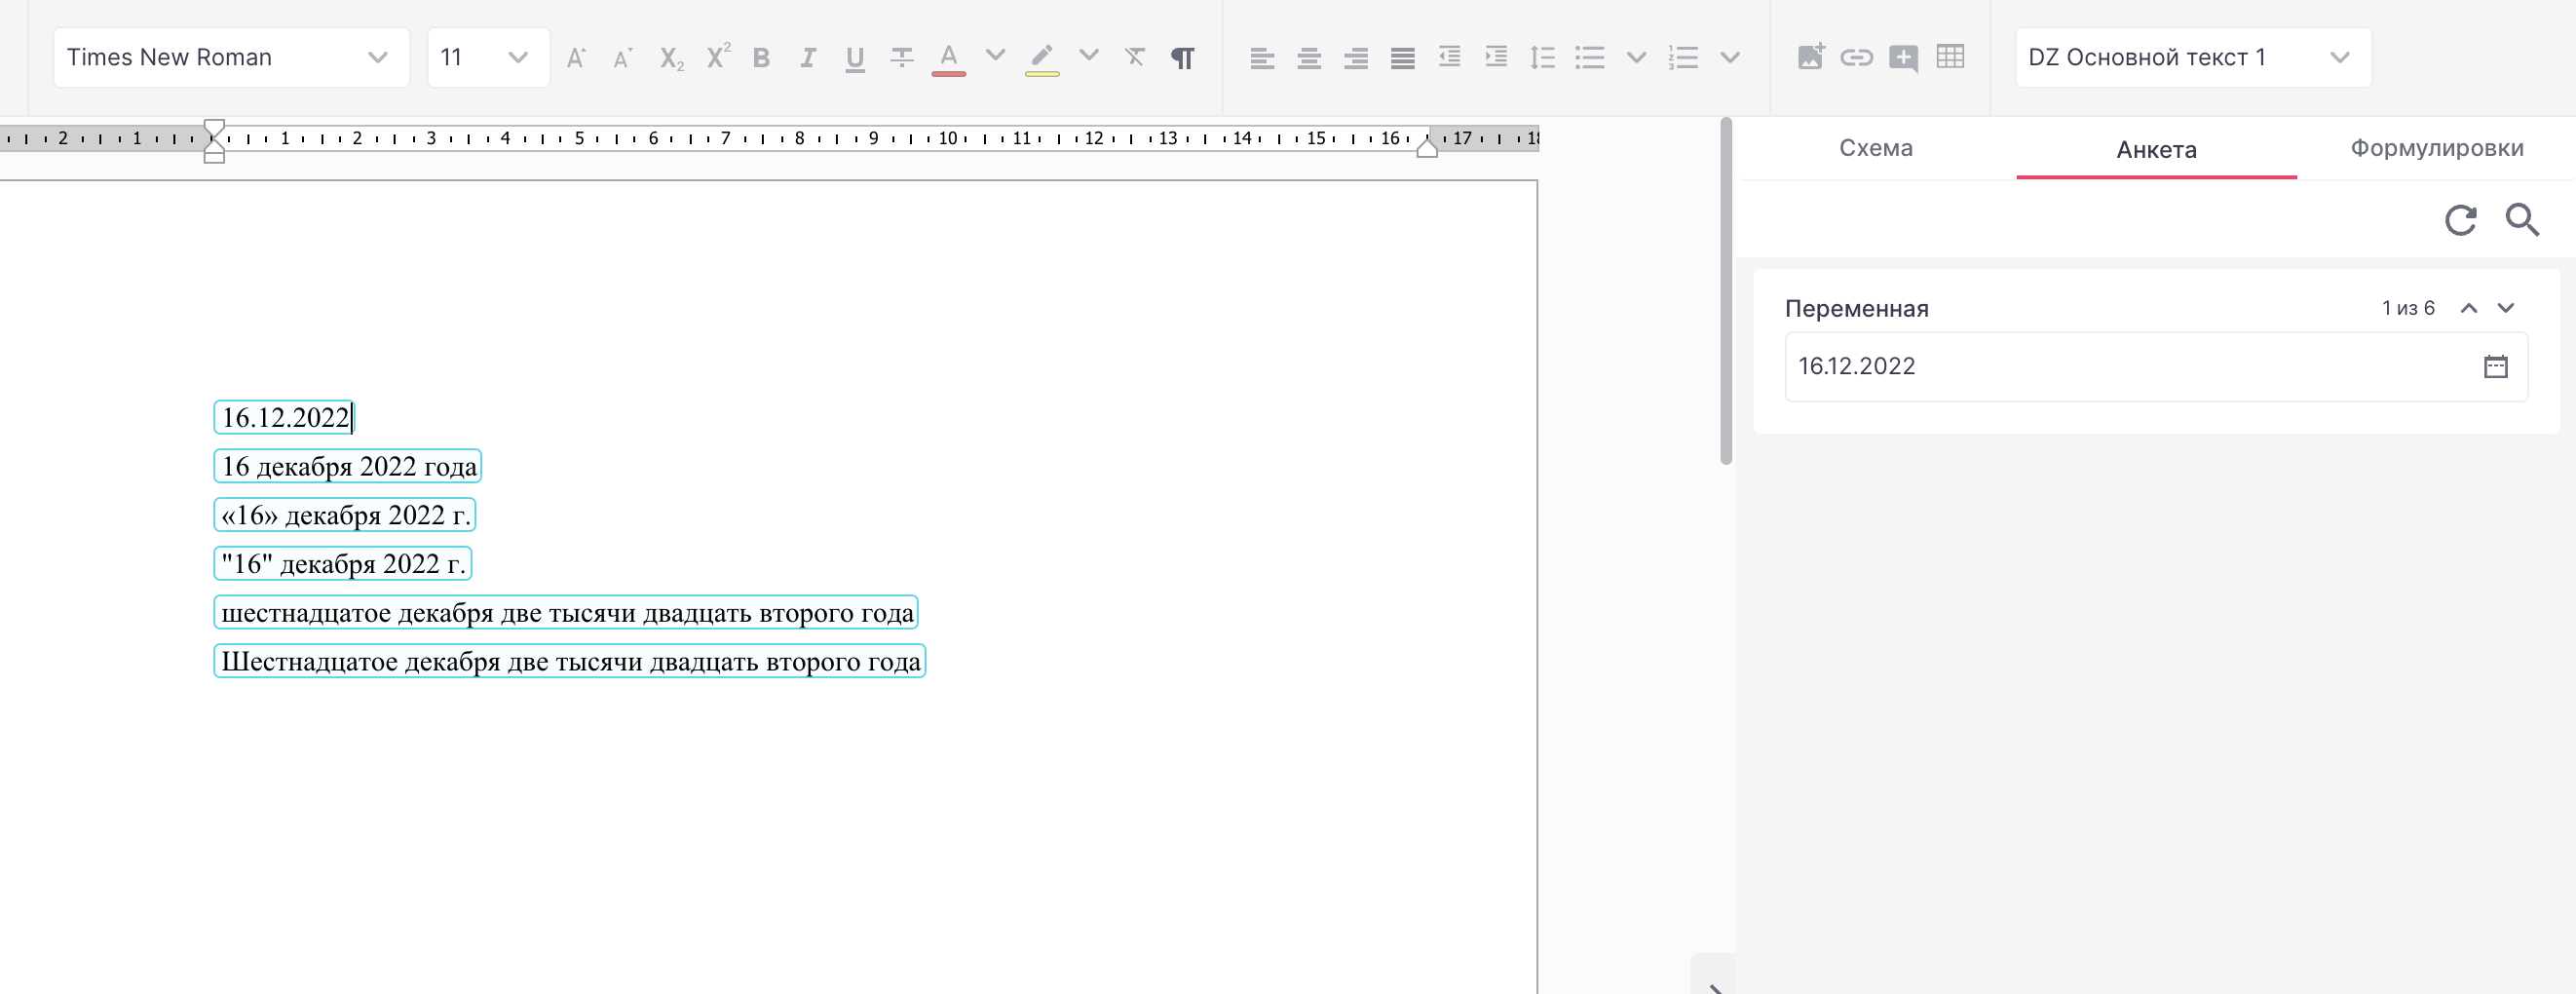Viewport: 2576px width, 994px height.
Task: Select lowercase 'шестнадцатое декабря' variable
Action: point(566,612)
